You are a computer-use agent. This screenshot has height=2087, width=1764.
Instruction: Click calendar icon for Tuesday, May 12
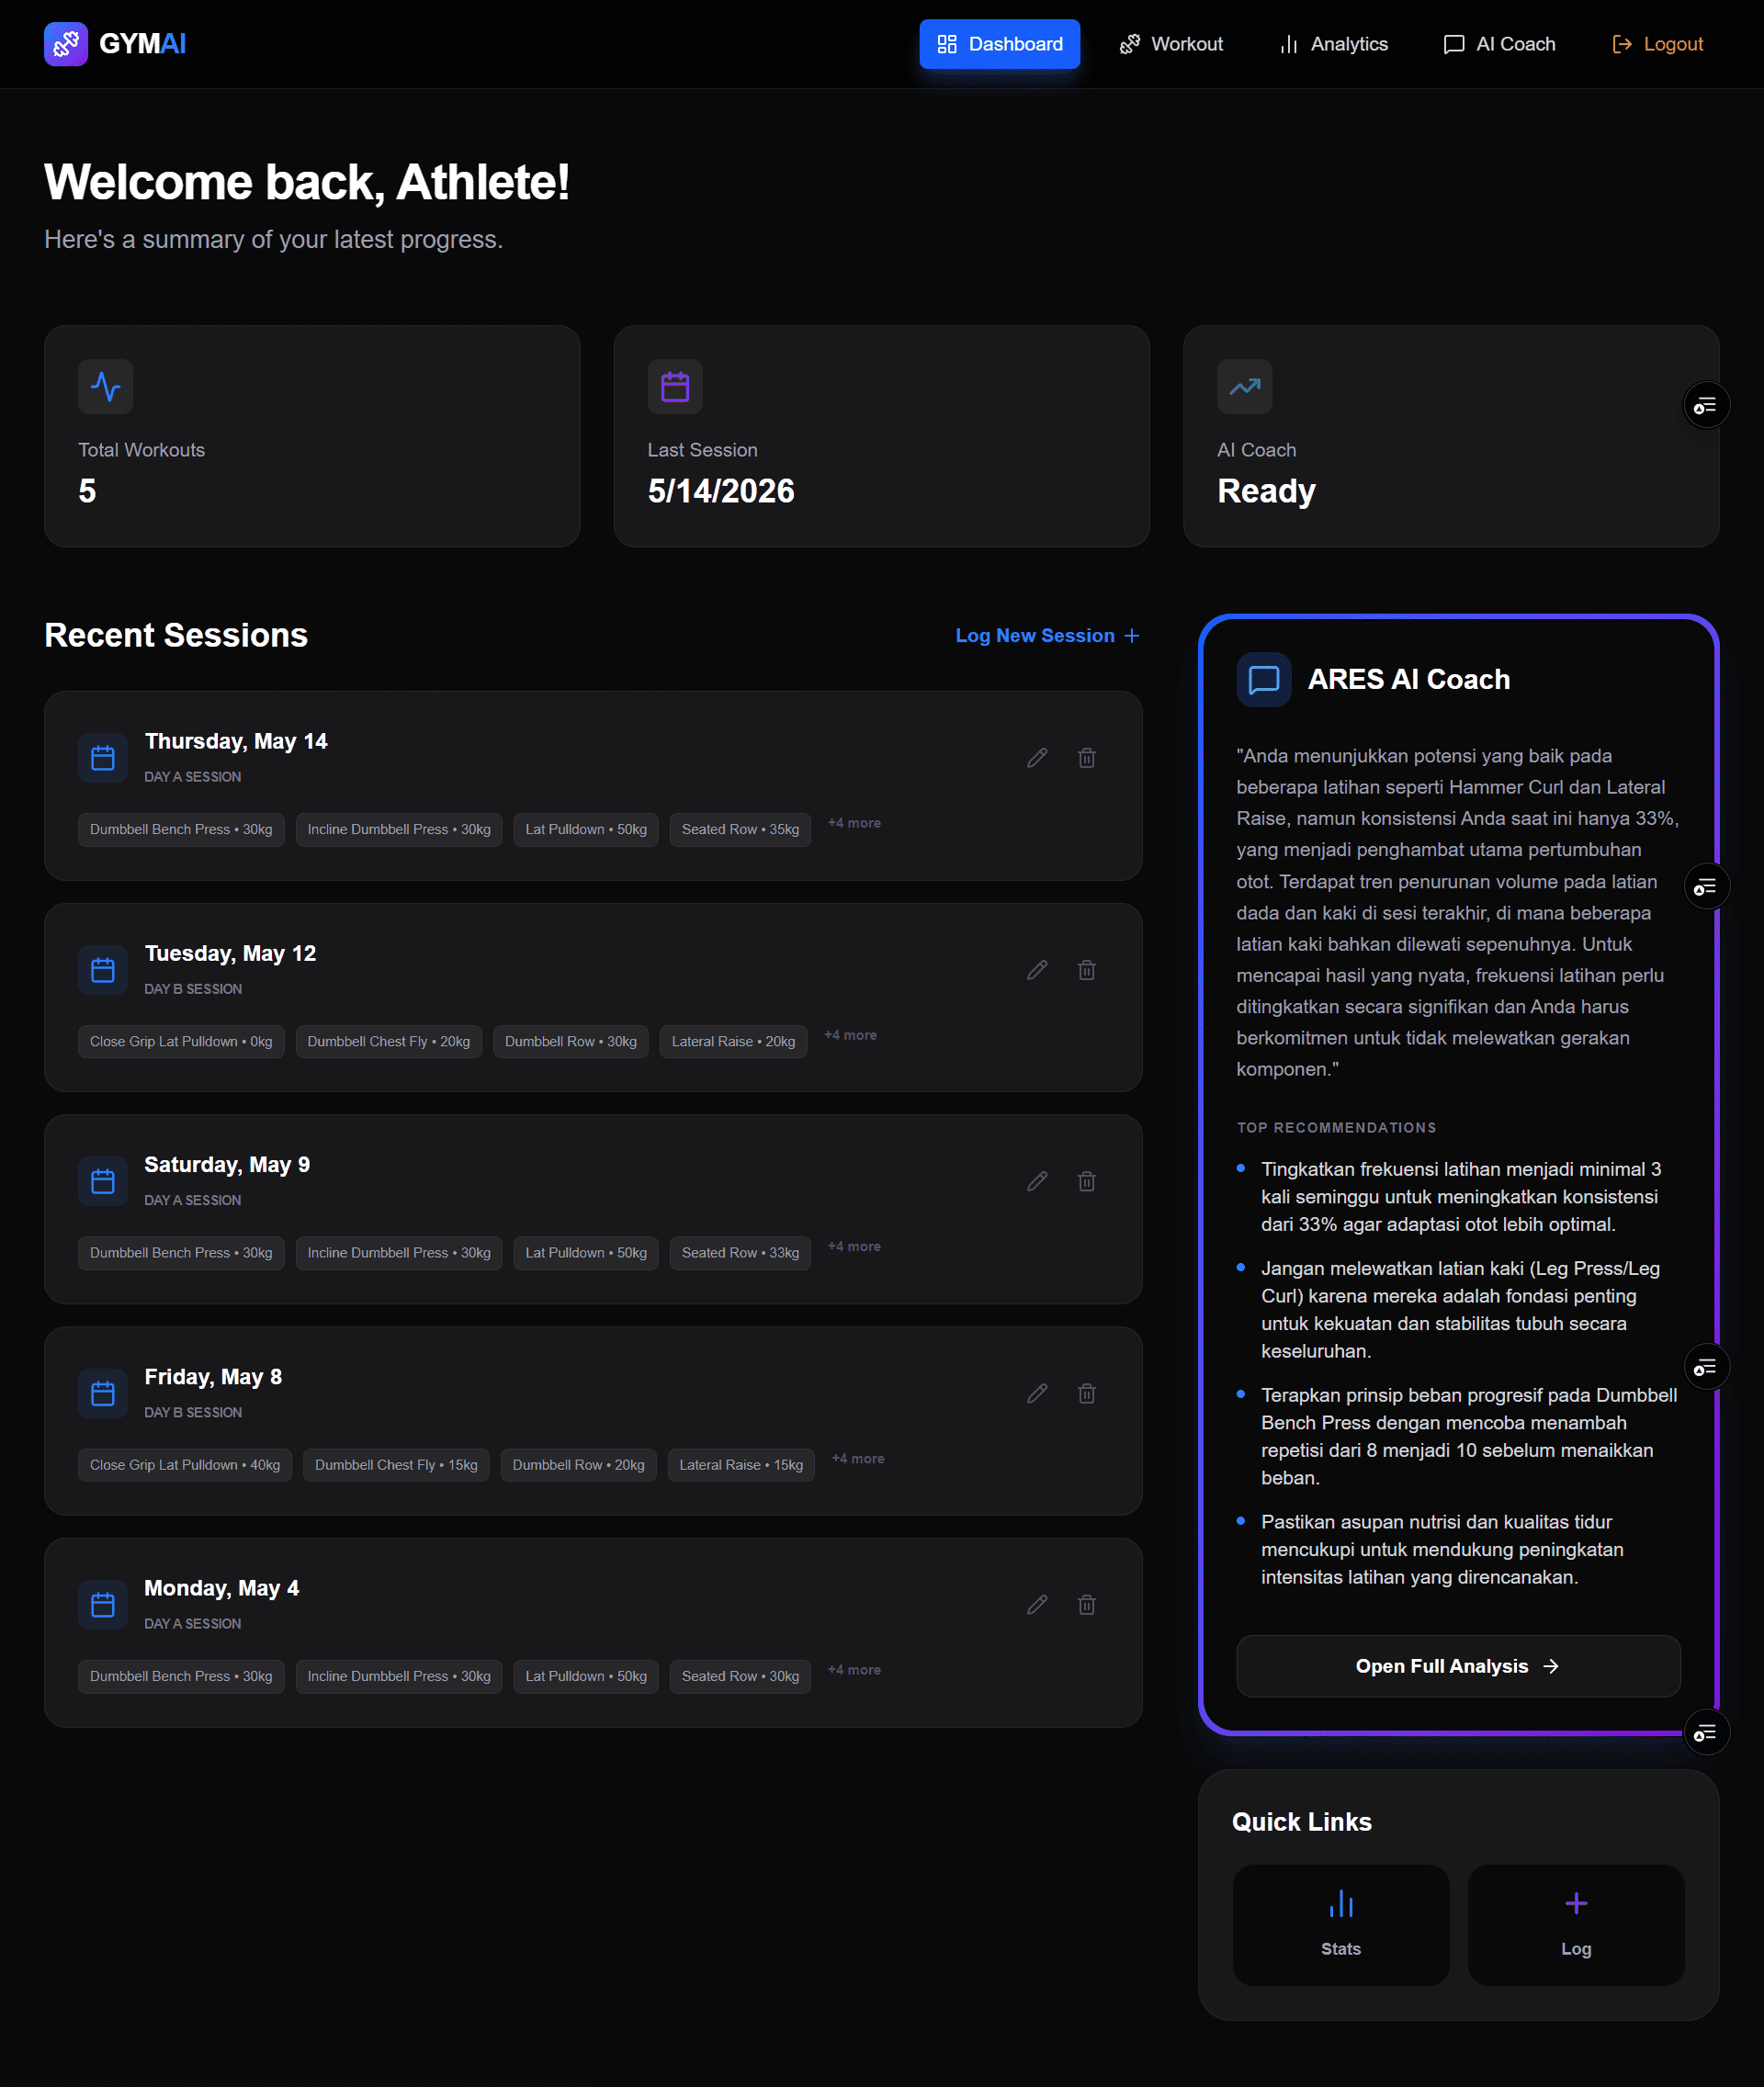pos(103,970)
